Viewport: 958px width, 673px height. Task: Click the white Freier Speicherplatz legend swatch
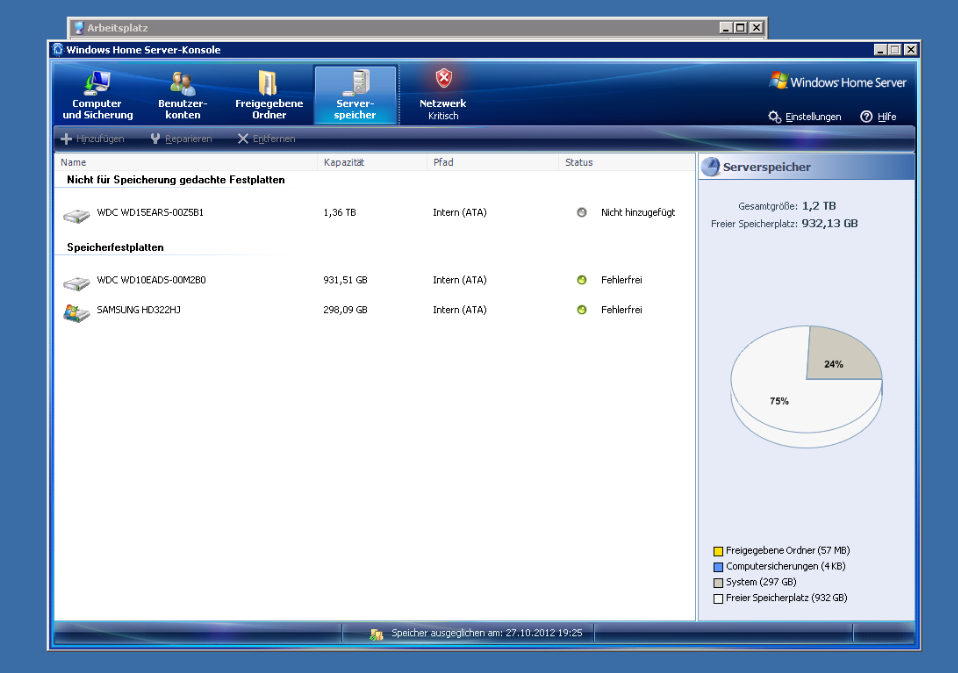click(x=718, y=598)
